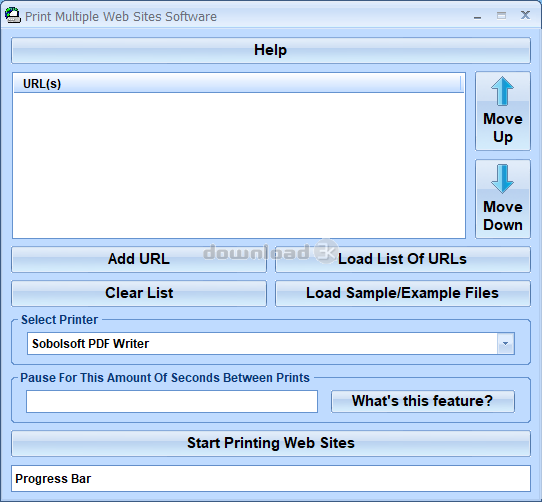Click the URL(s) column divider edge
The width and height of the screenshot is (542, 502).
pyautogui.click(x=461, y=84)
